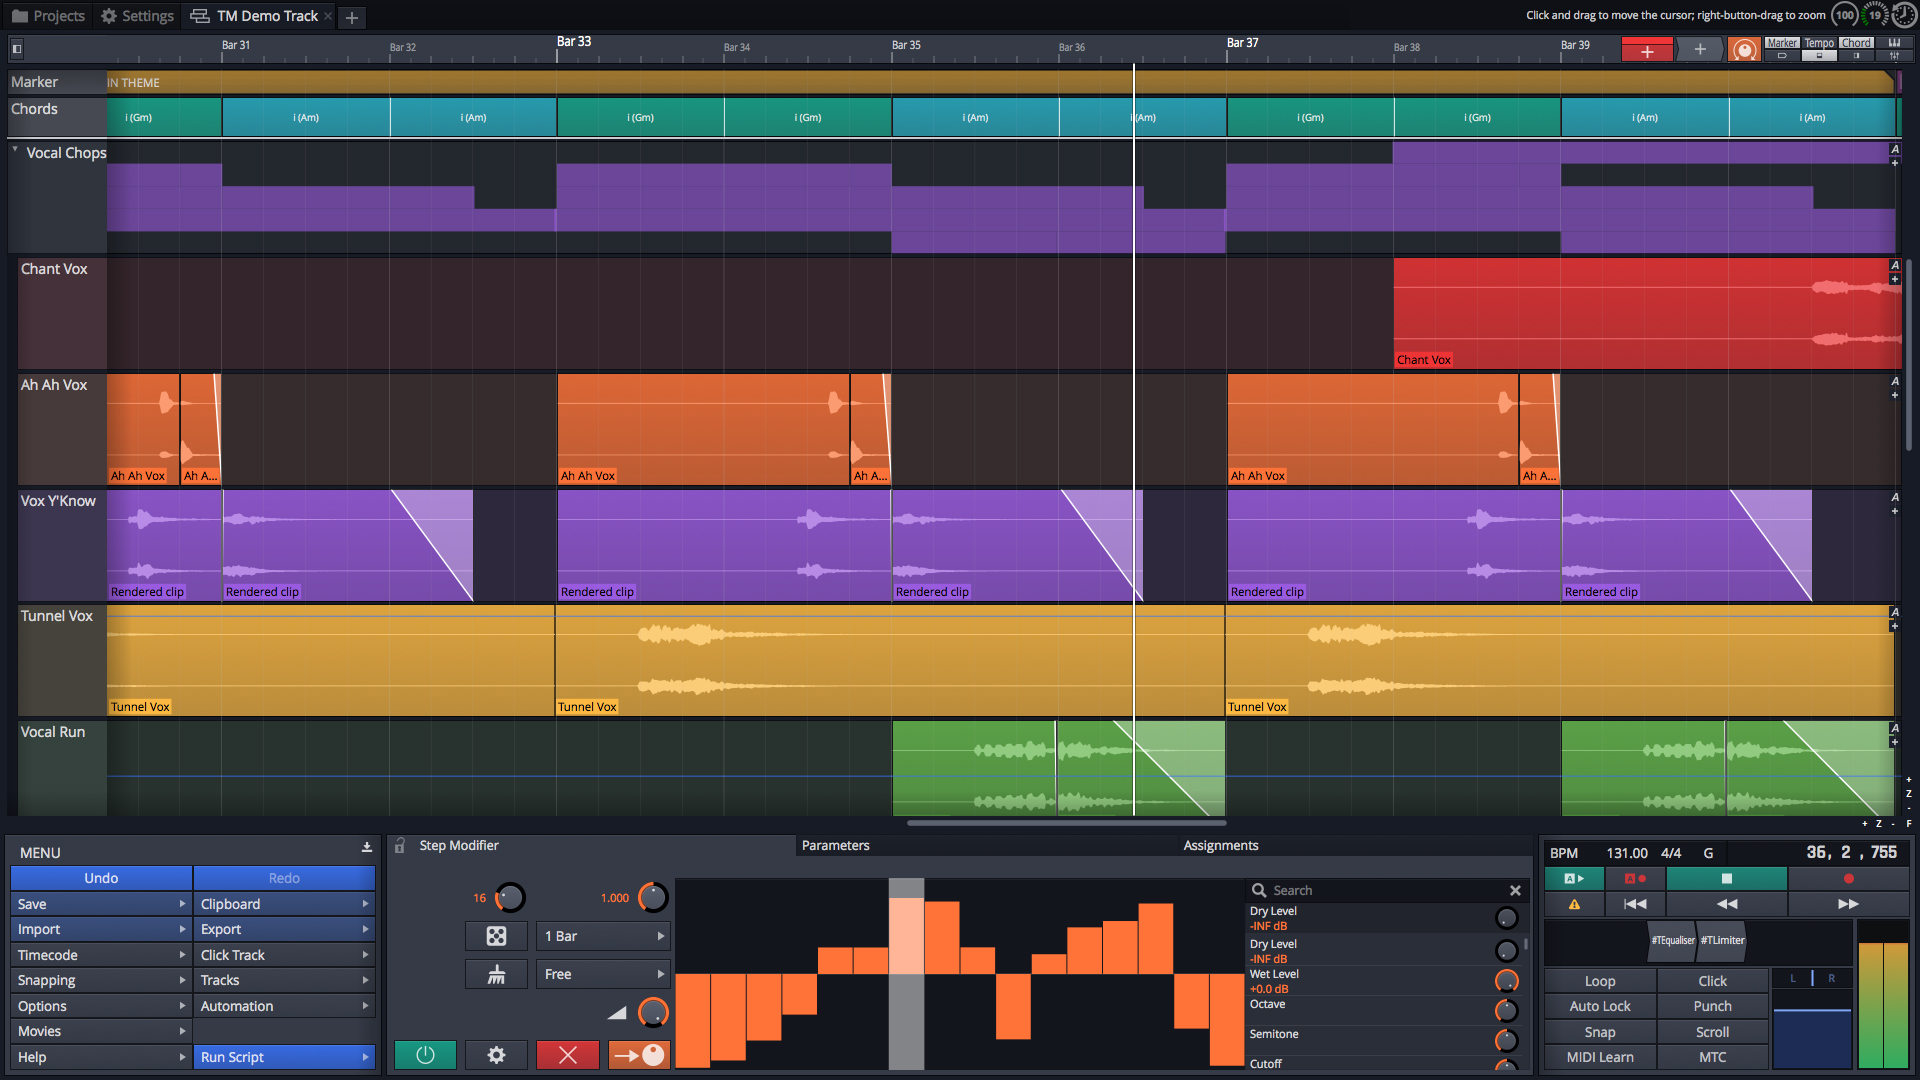
Task: Click the Undo button
Action: tap(101, 878)
